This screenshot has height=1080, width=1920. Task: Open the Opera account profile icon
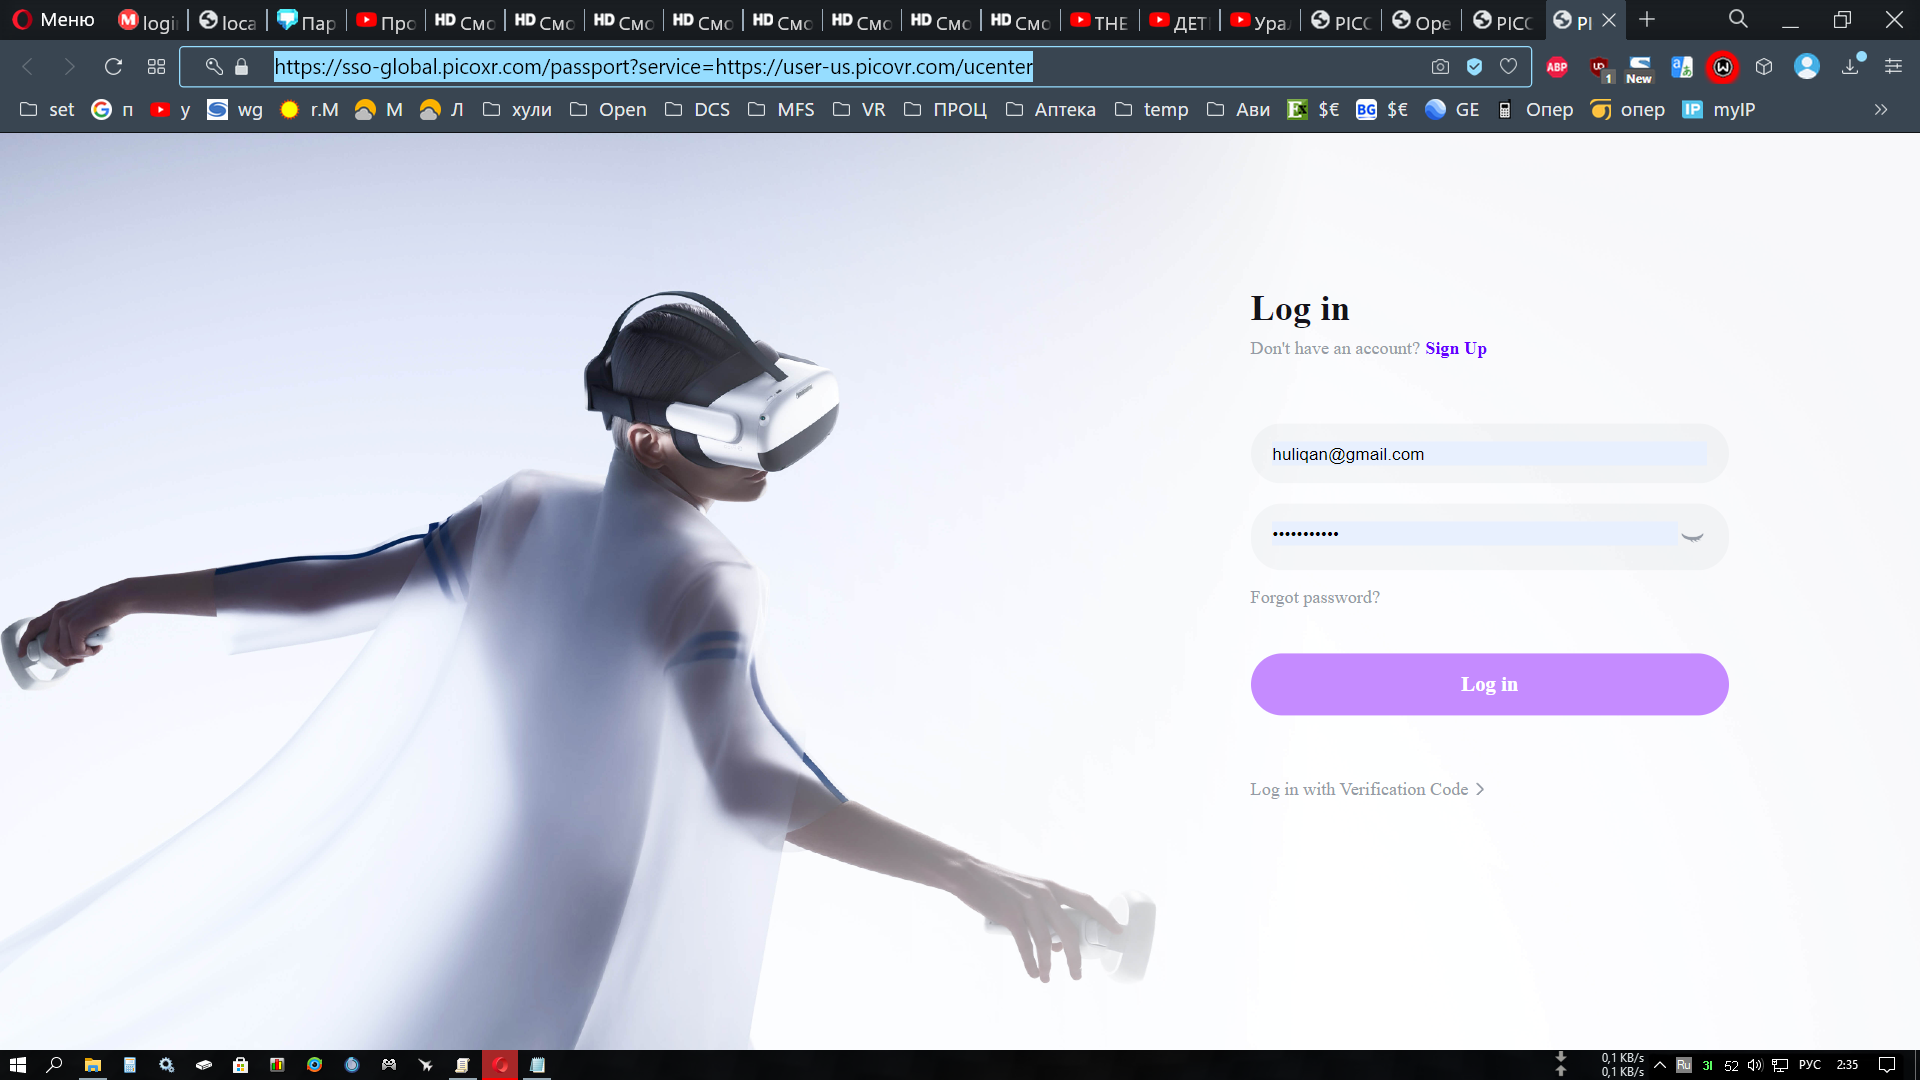pyautogui.click(x=1806, y=67)
